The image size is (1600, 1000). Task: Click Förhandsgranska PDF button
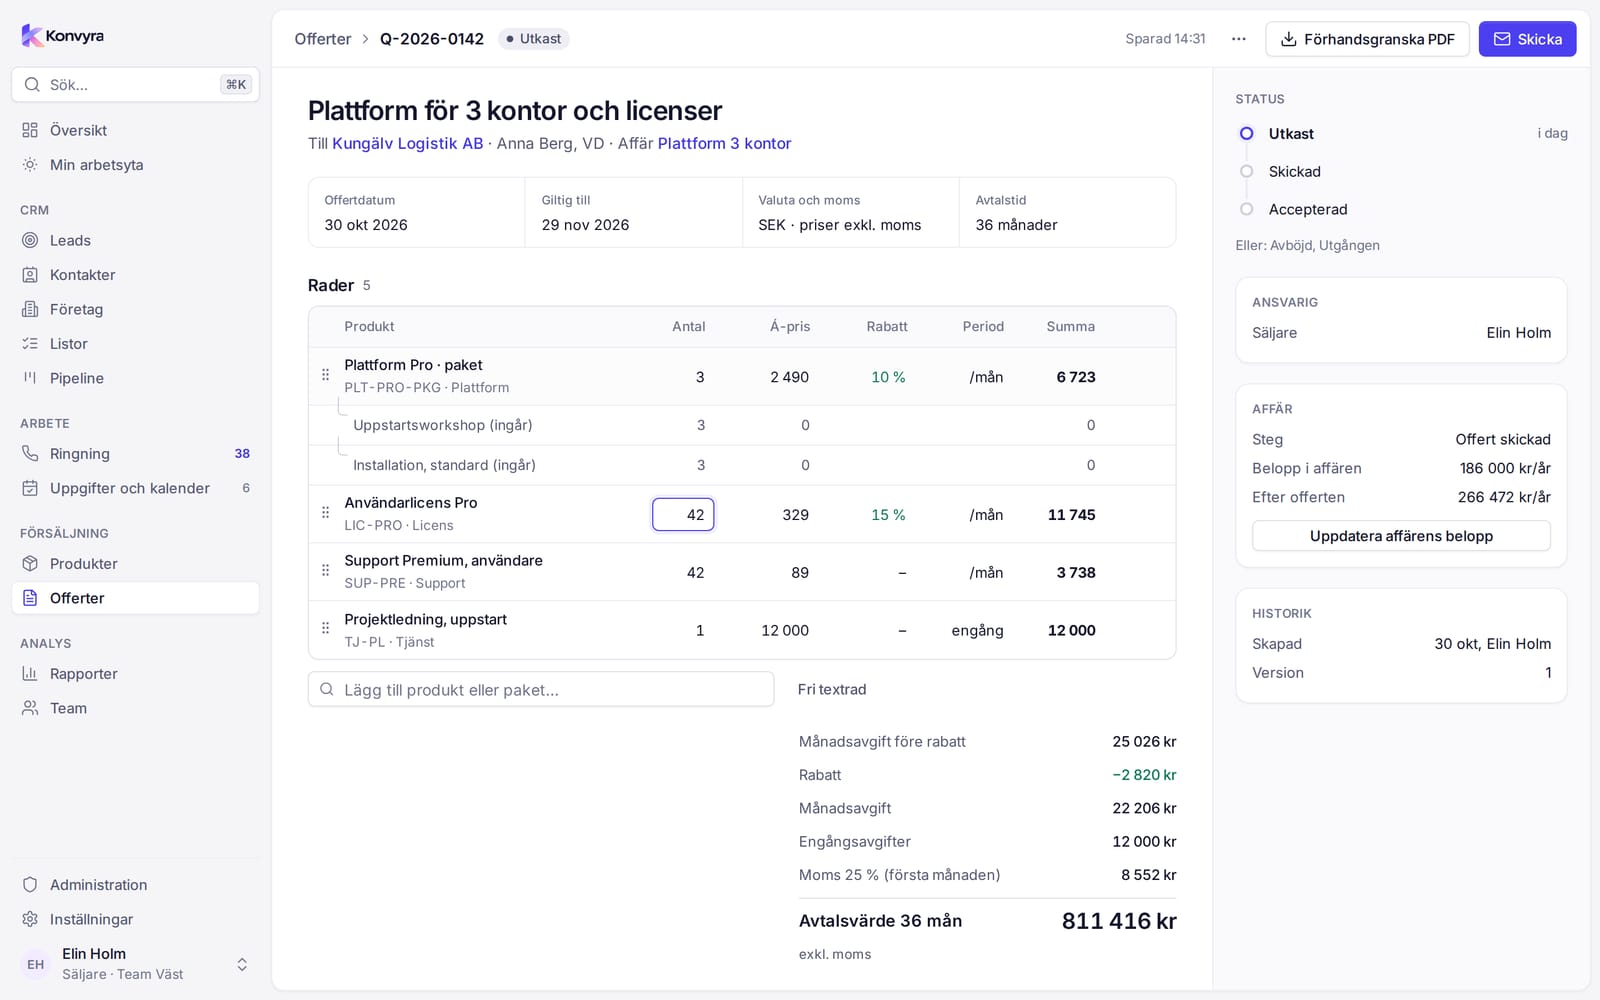tap(1367, 39)
